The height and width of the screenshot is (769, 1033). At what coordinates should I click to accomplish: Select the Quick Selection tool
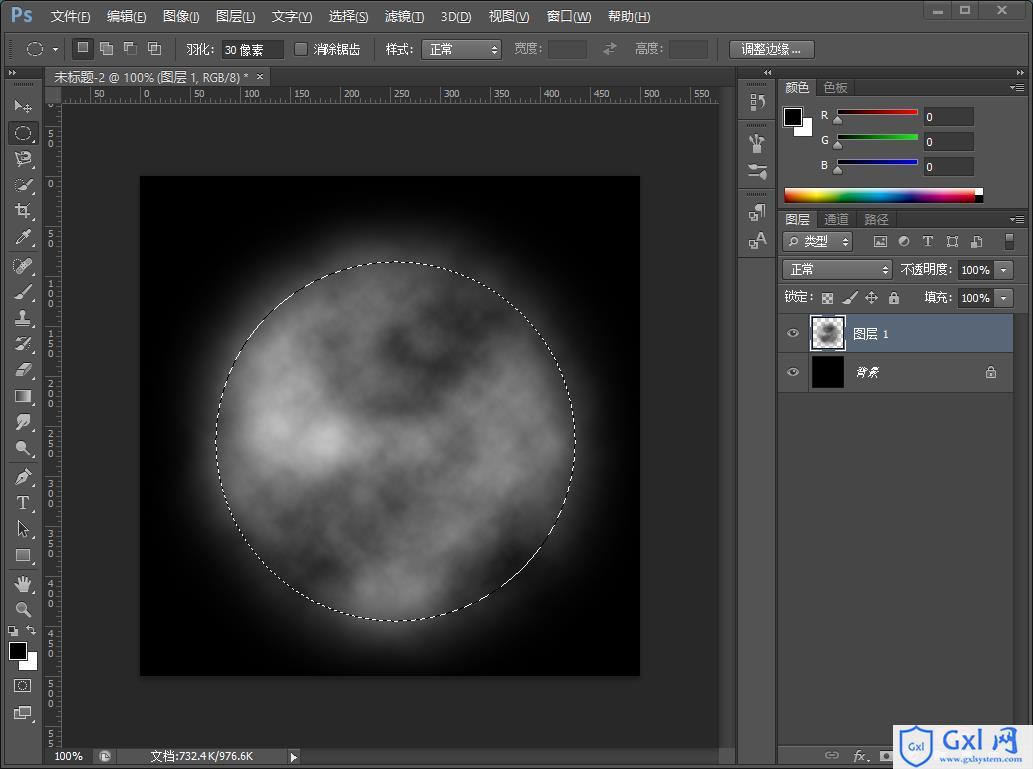tap(23, 185)
